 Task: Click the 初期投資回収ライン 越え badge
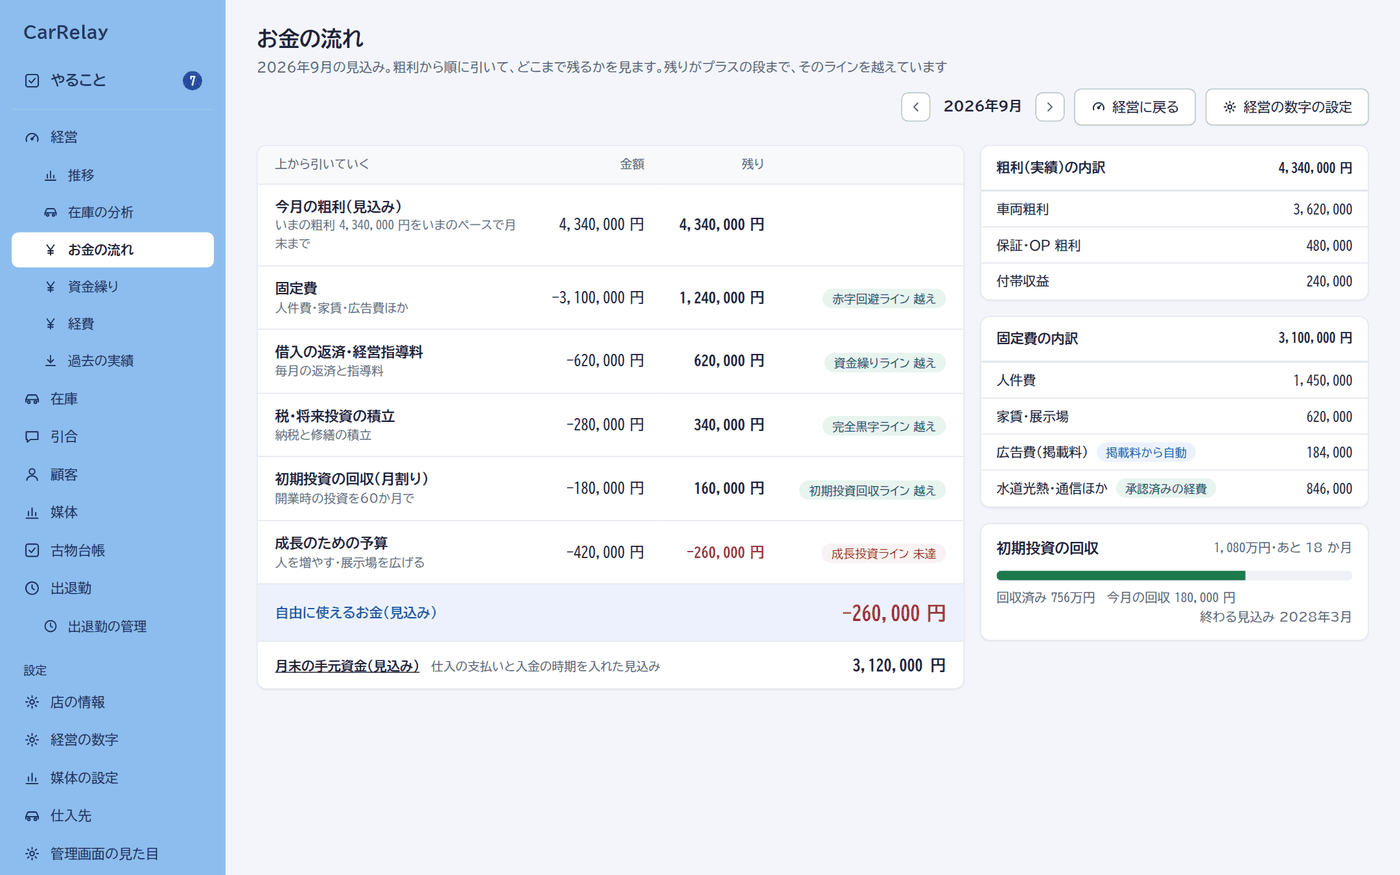[x=872, y=490]
